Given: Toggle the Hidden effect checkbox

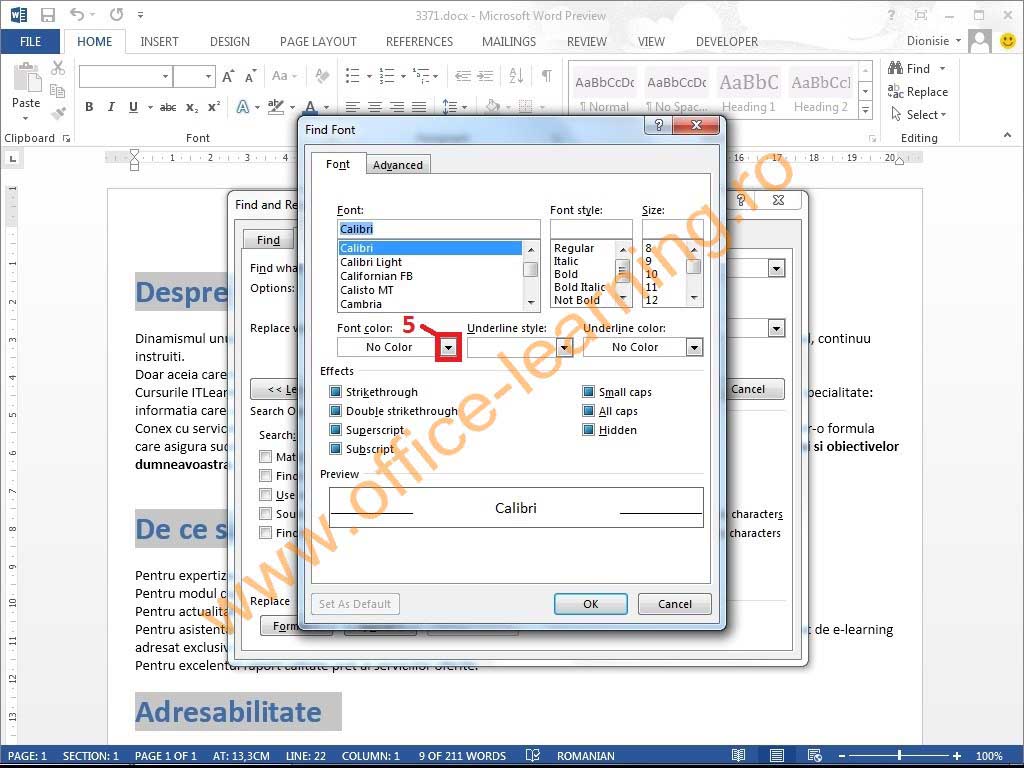Looking at the screenshot, I should tap(588, 430).
